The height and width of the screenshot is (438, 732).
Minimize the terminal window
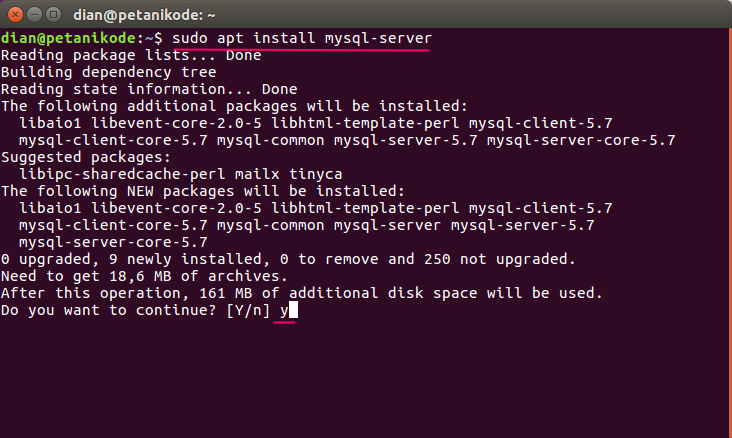pyautogui.click(x=35, y=15)
